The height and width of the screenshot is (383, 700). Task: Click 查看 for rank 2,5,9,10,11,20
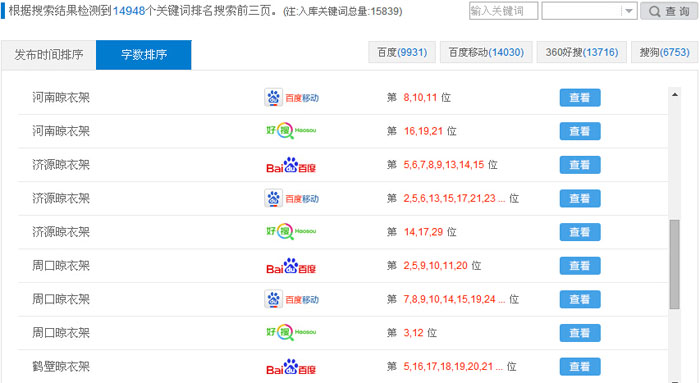(x=580, y=266)
